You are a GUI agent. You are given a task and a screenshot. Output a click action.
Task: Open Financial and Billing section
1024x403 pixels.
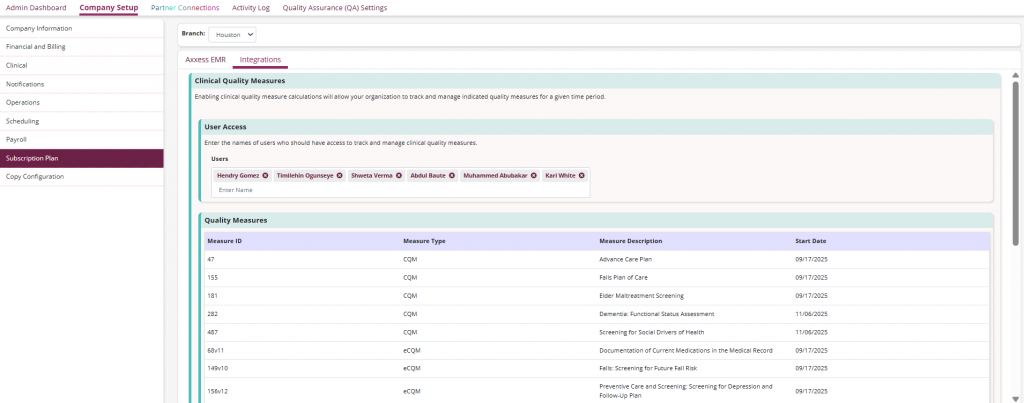[36, 46]
